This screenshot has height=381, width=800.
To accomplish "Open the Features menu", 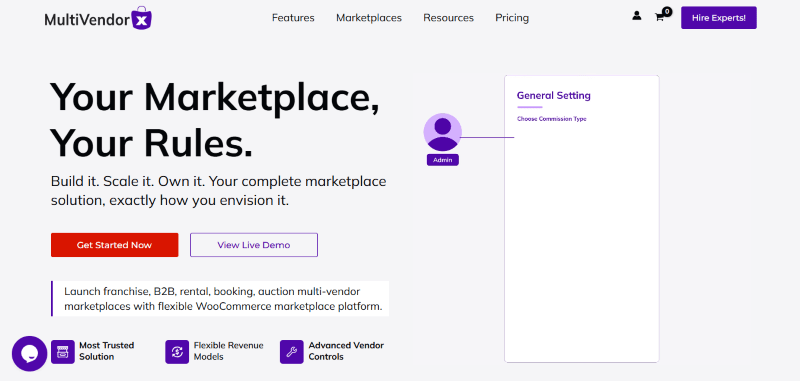I will pyautogui.click(x=293, y=18).
